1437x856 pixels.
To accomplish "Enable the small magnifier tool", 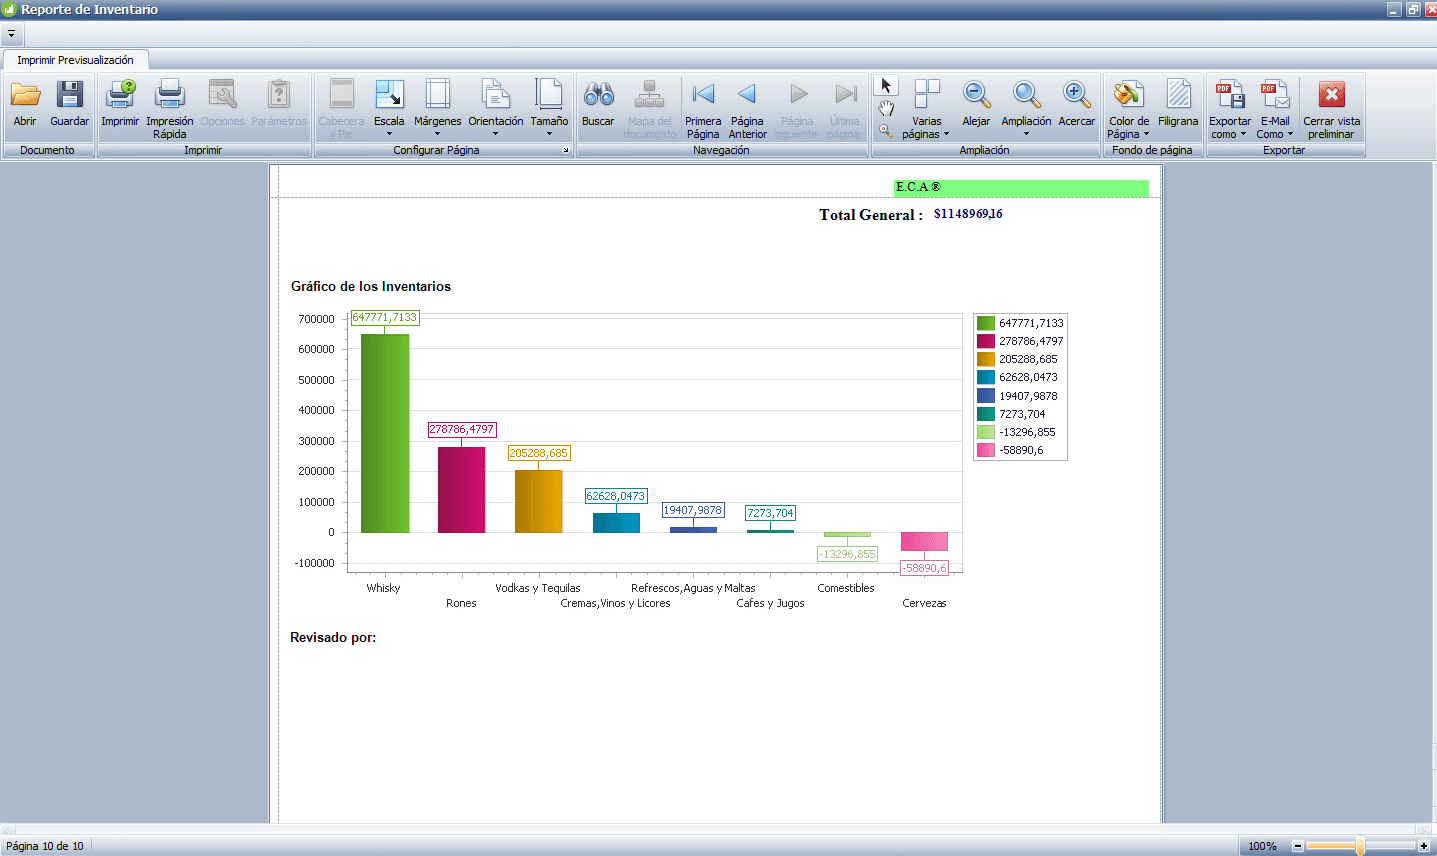I will tap(886, 131).
